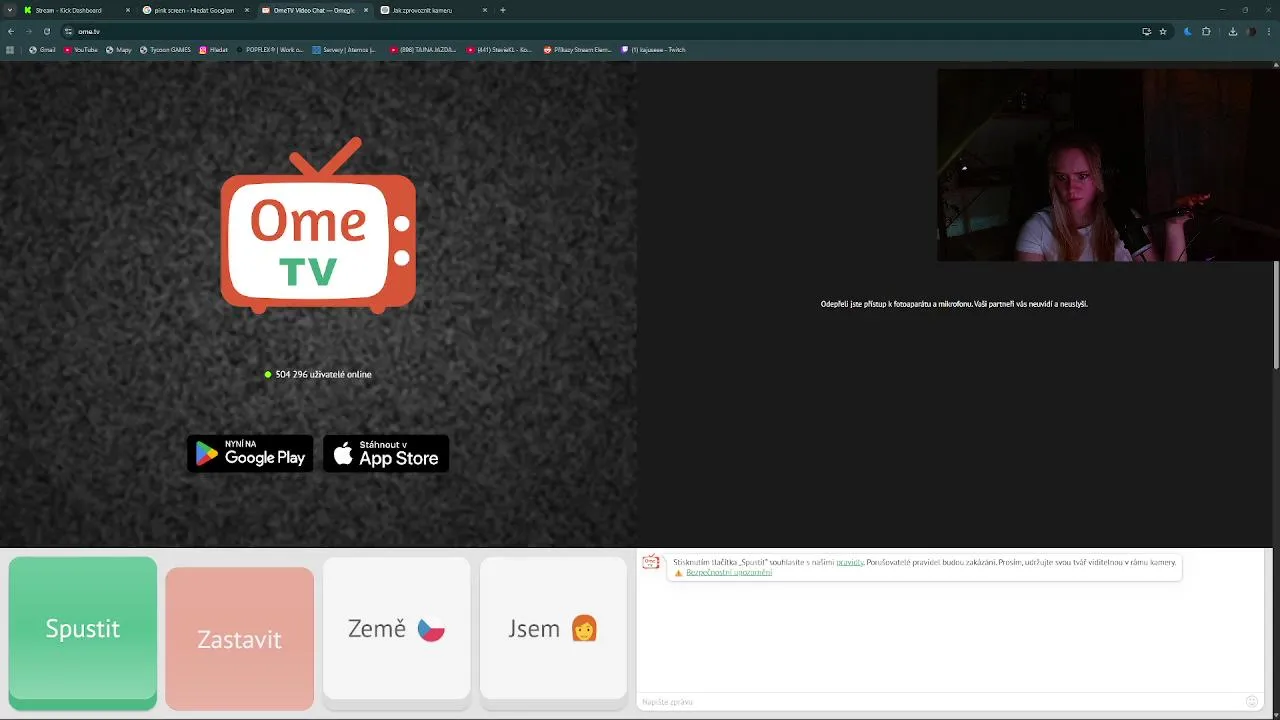
Task: Open the Chrome profile avatar
Action: pos(1252,31)
